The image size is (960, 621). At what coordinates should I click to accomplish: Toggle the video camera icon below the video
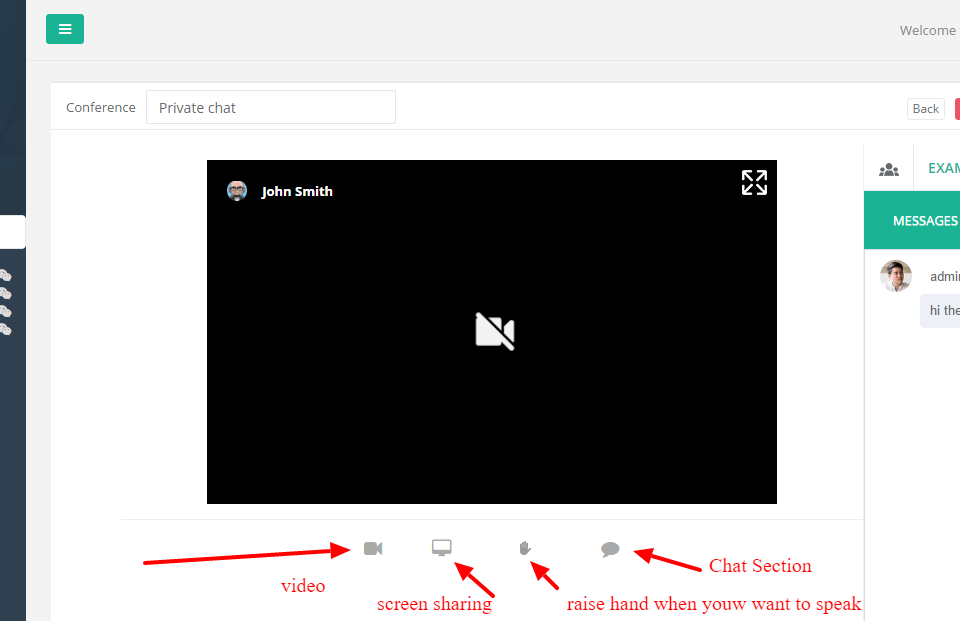pos(373,548)
